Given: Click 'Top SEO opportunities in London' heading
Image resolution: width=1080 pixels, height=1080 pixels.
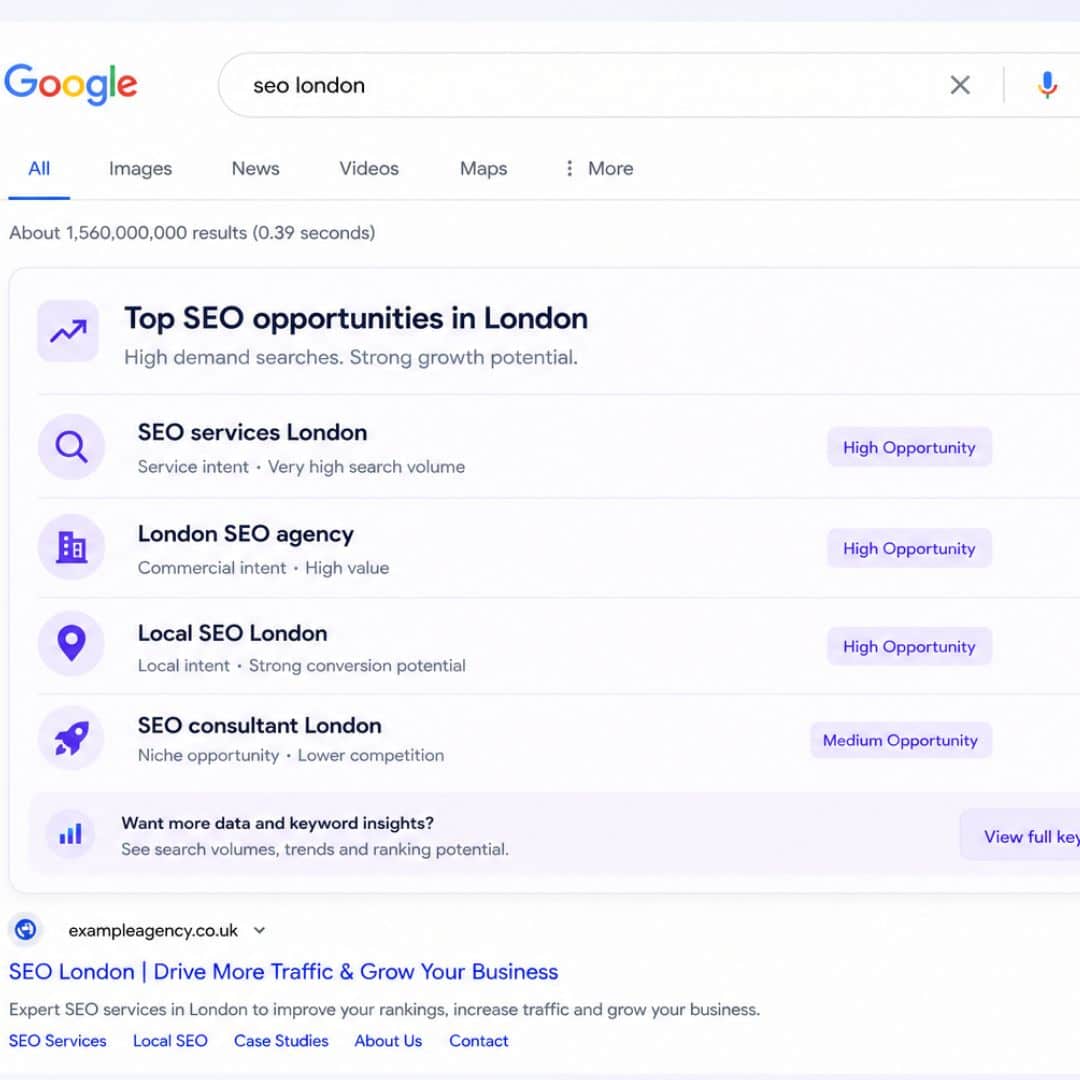Looking at the screenshot, I should [x=355, y=318].
